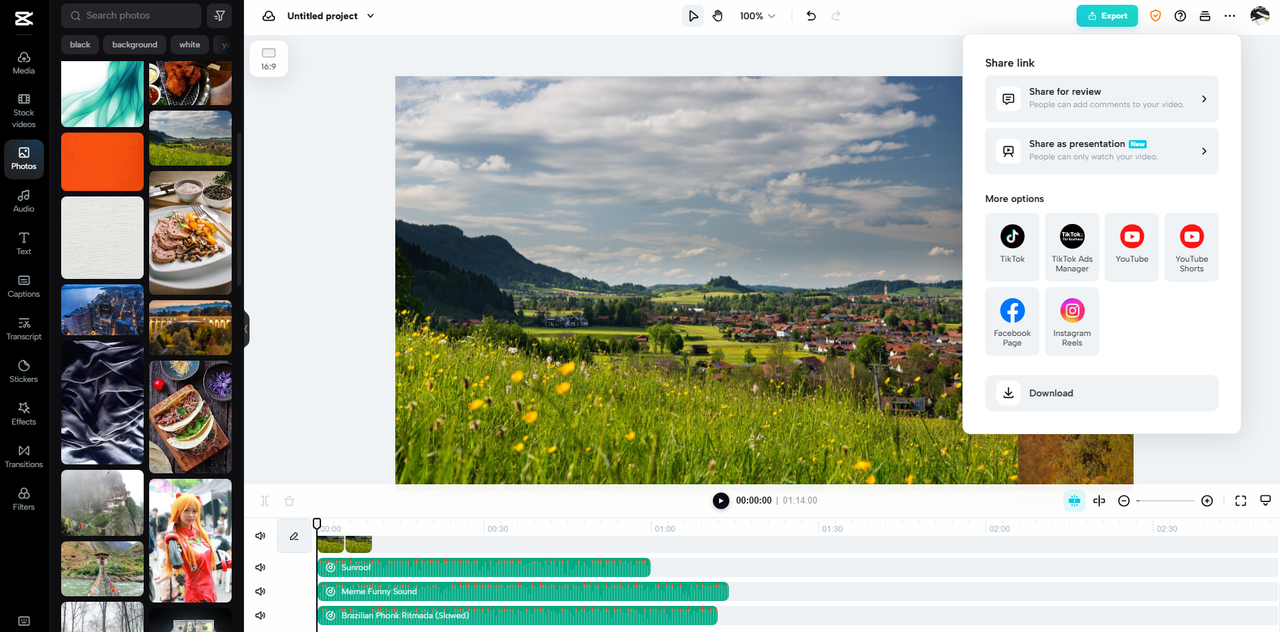Select the orange solid photo thumbnail

tap(102, 162)
